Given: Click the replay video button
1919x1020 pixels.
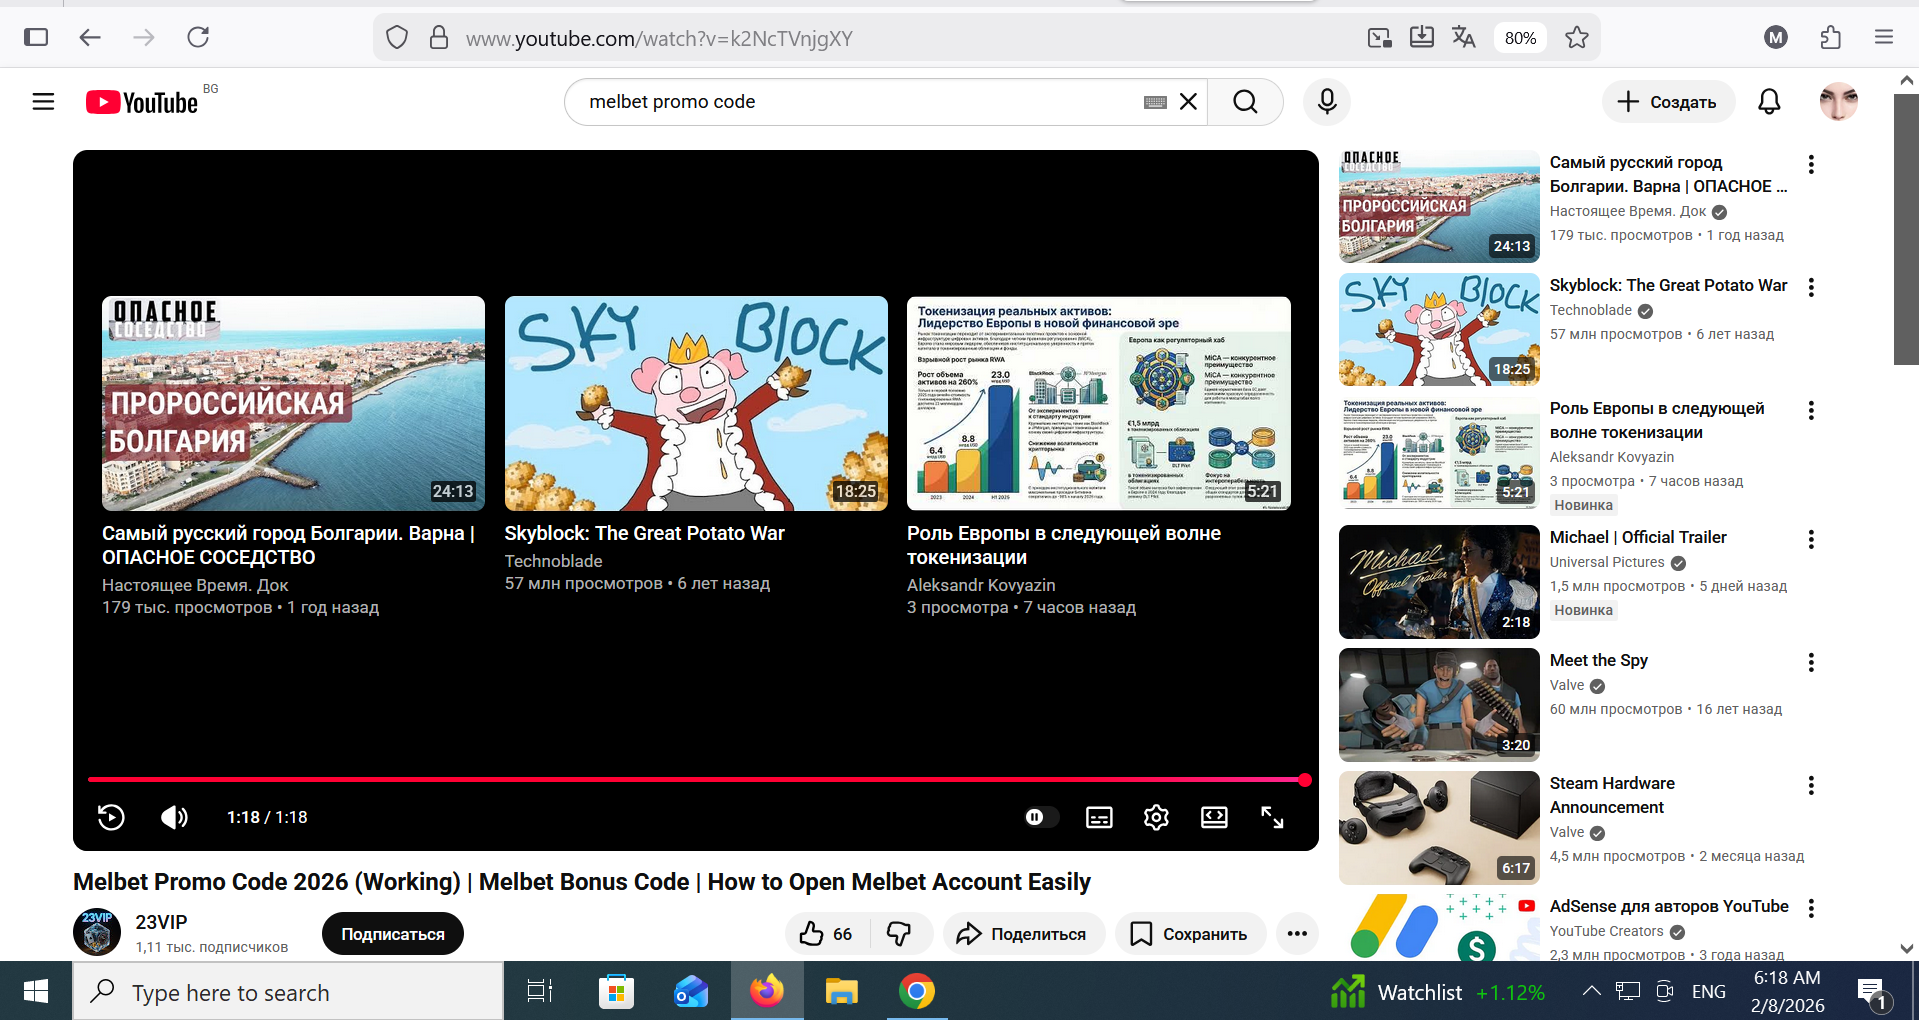Looking at the screenshot, I should 111,817.
